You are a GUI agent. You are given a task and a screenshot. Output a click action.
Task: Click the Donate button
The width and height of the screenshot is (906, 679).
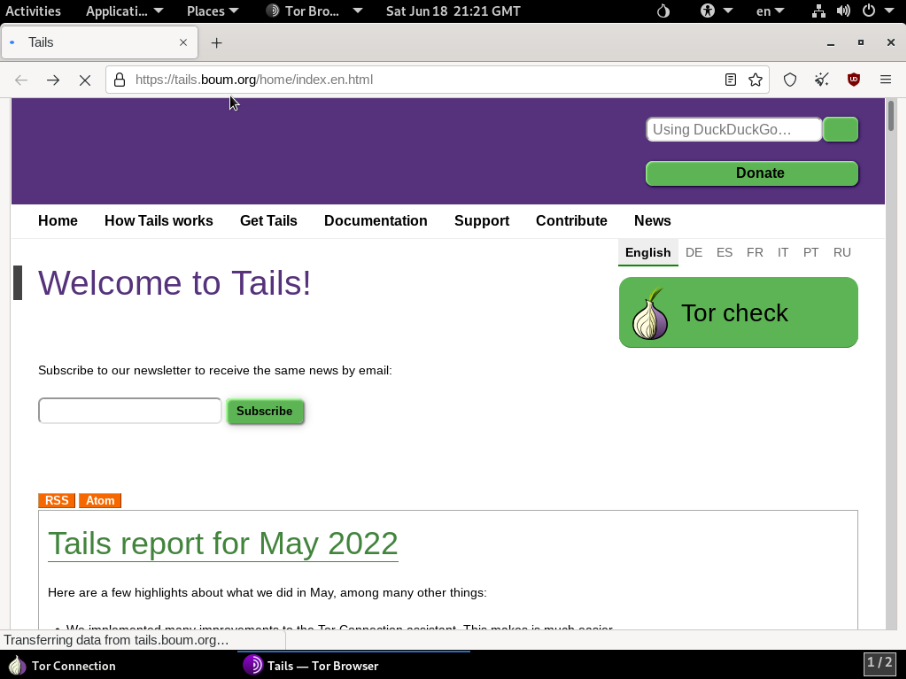click(752, 173)
